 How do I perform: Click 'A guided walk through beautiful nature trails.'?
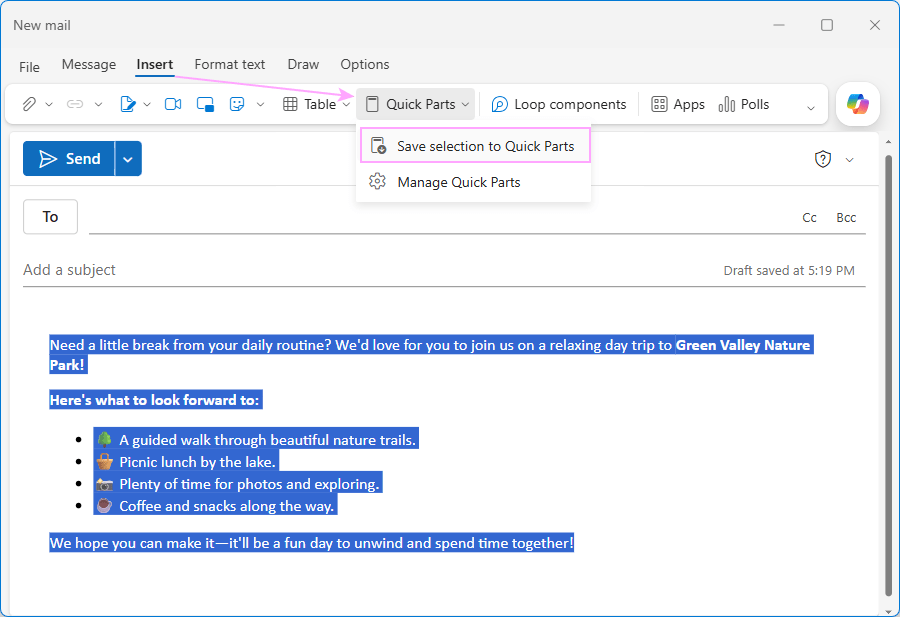click(x=267, y=440)
